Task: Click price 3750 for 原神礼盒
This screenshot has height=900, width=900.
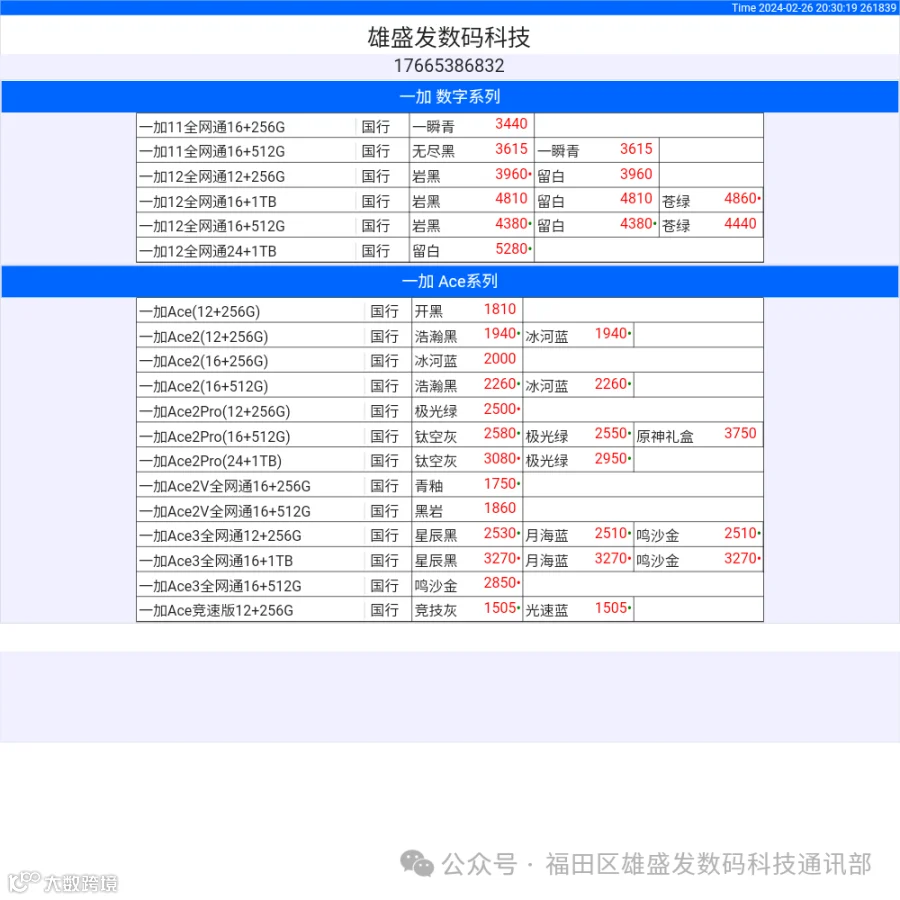Action: (740, 433)
